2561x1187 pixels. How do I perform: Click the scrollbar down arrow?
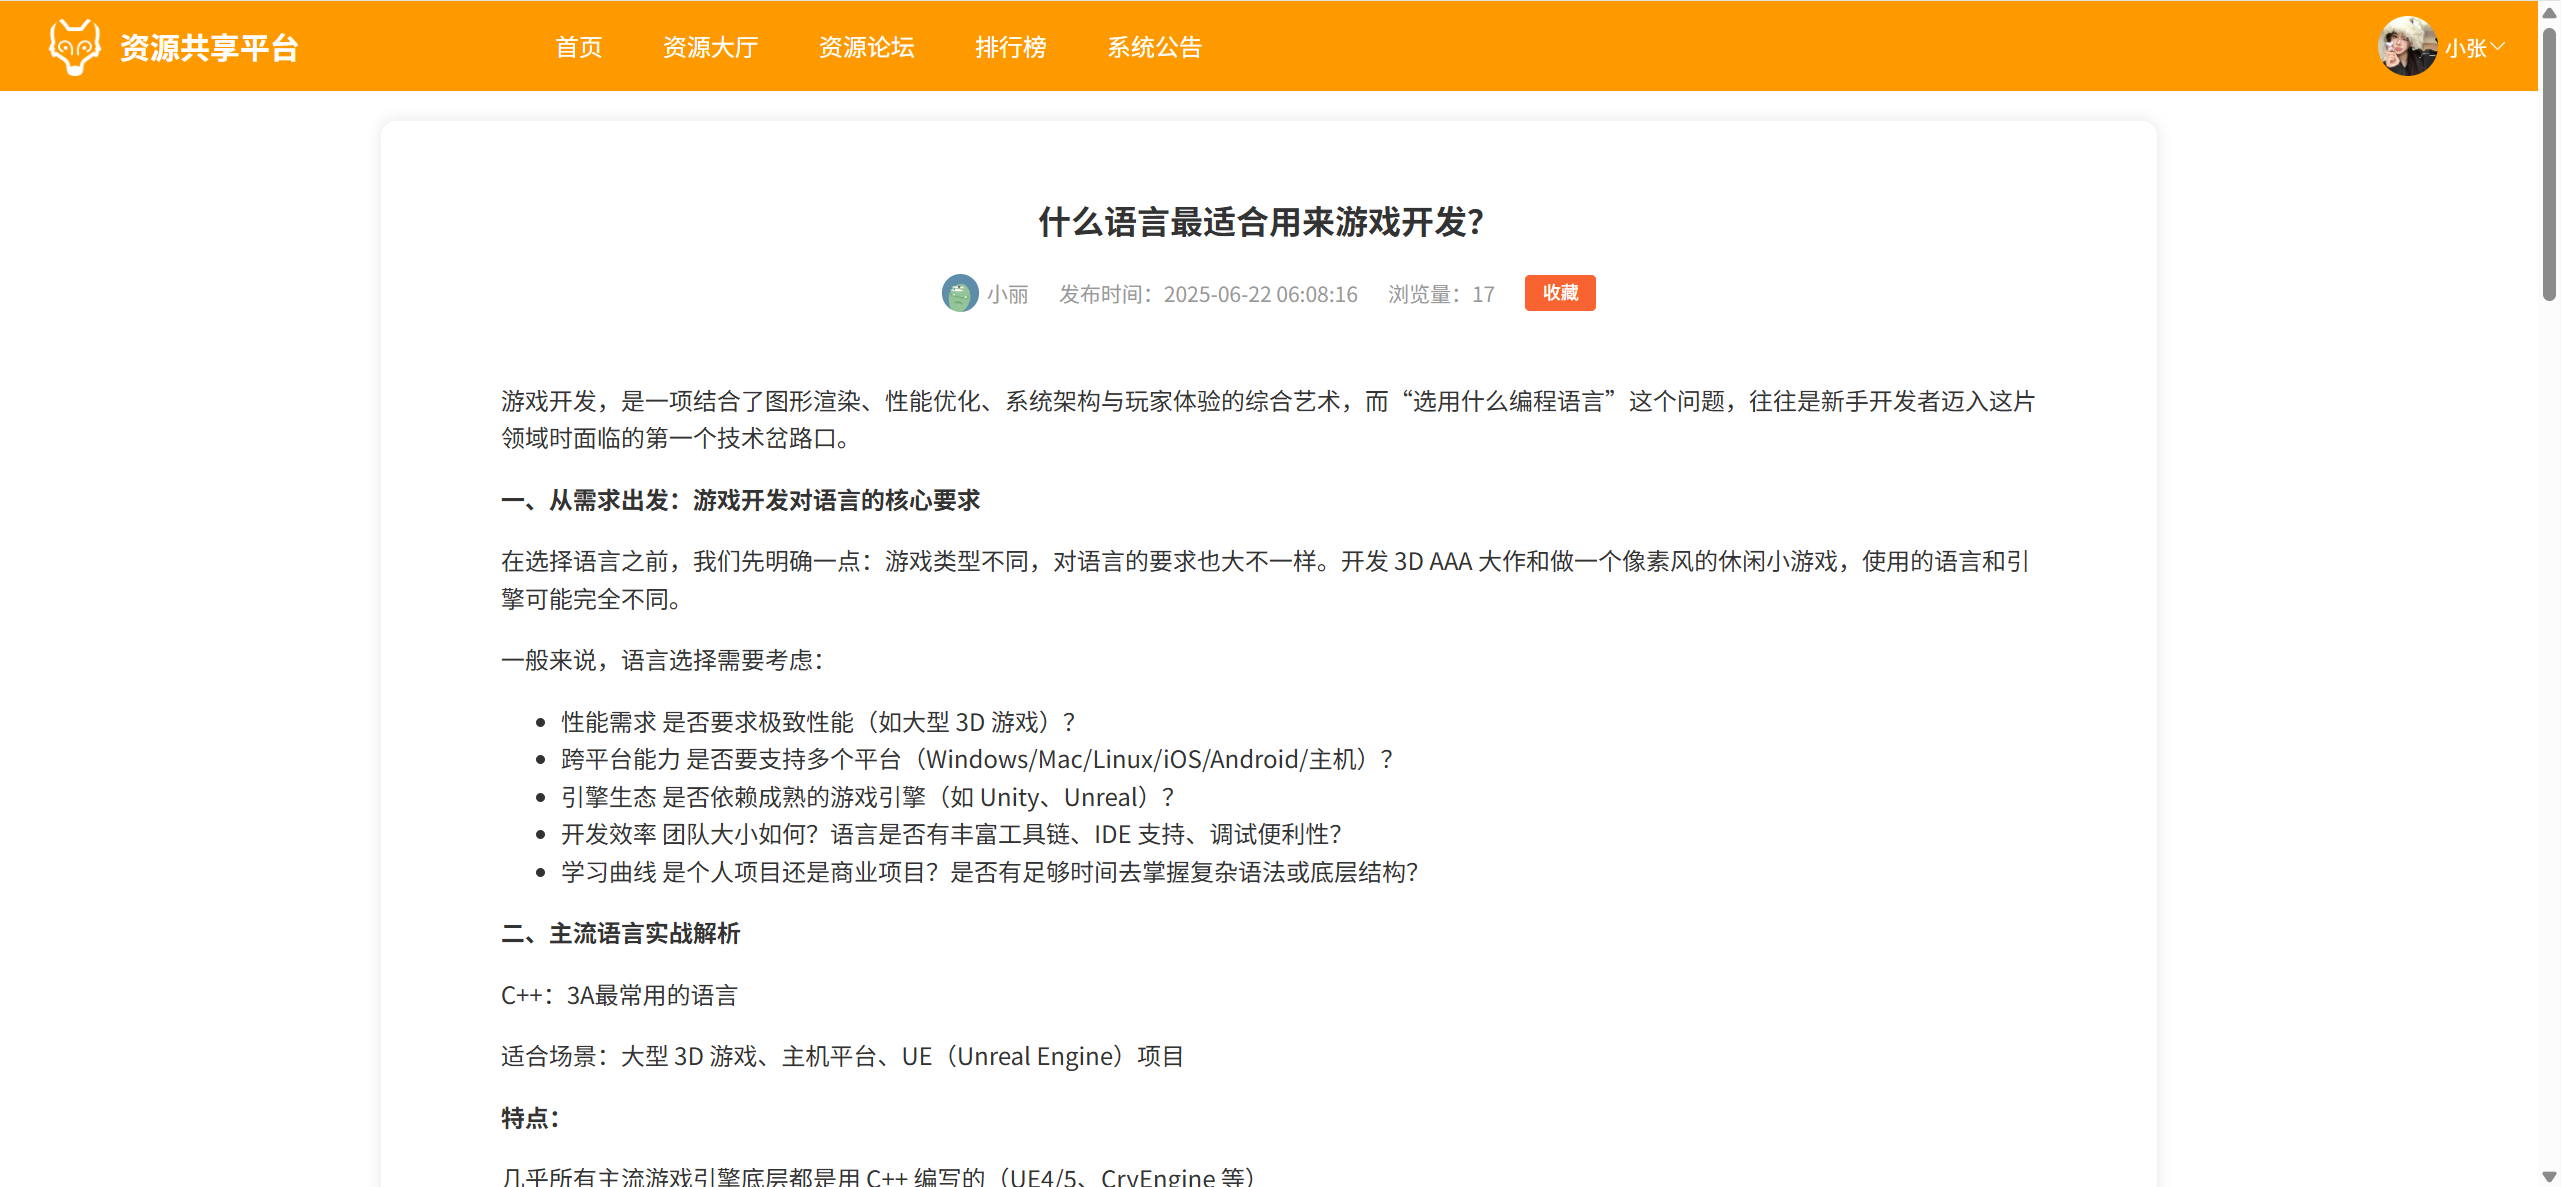(x=2549, y=1176)
